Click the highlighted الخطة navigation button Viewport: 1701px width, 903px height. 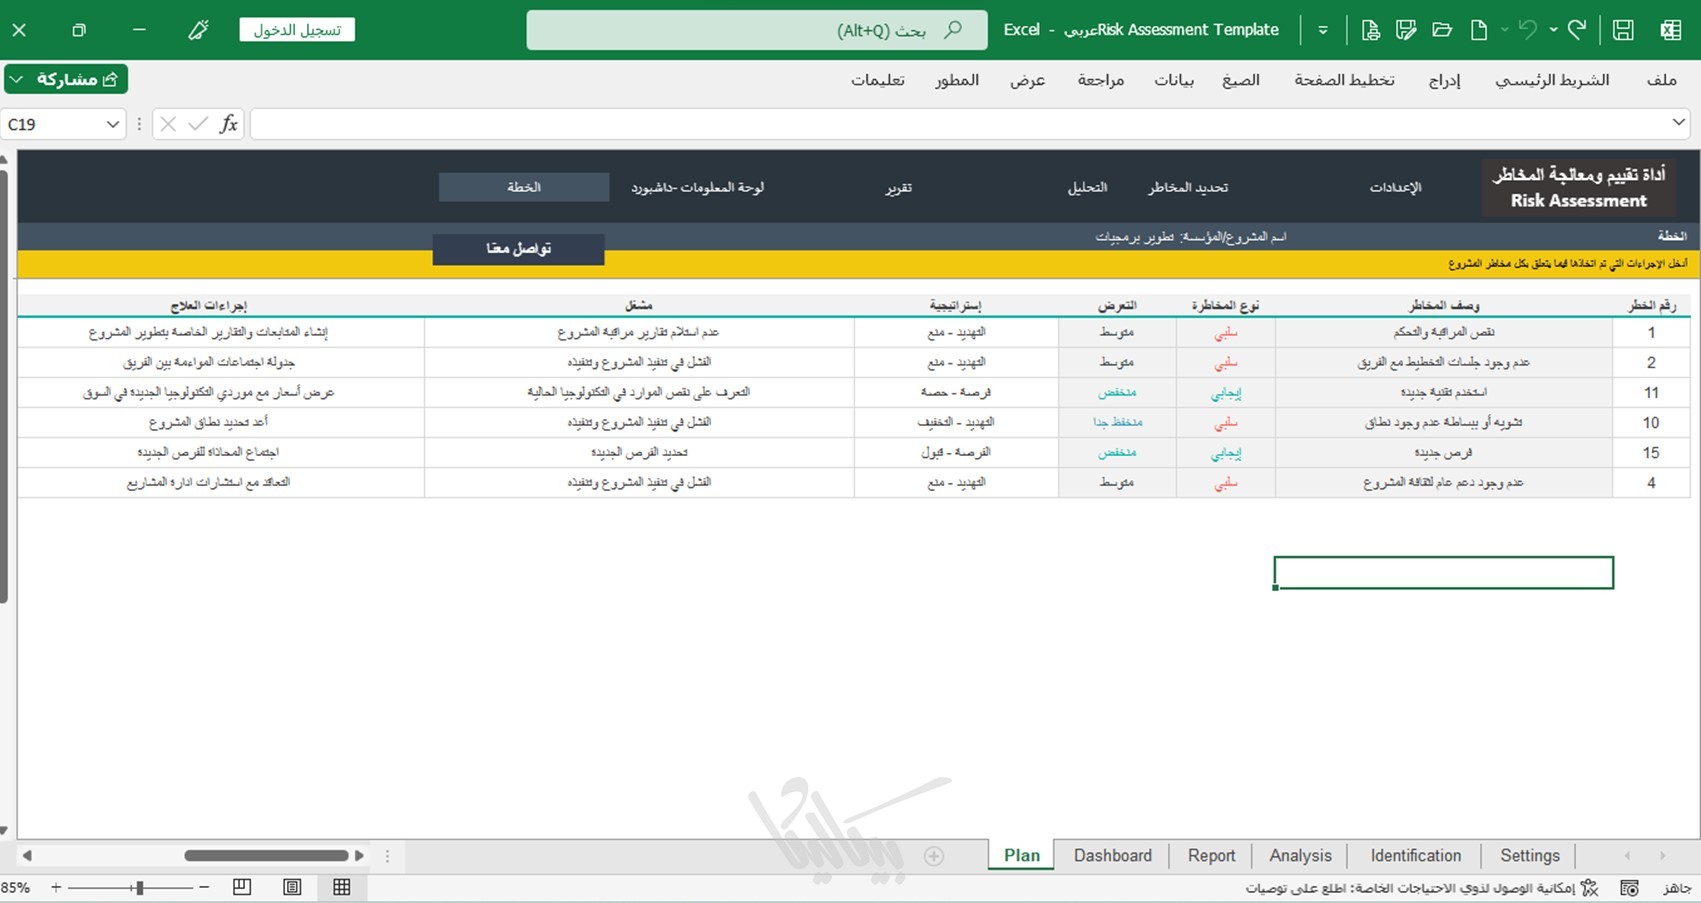(x=524, y=187)
